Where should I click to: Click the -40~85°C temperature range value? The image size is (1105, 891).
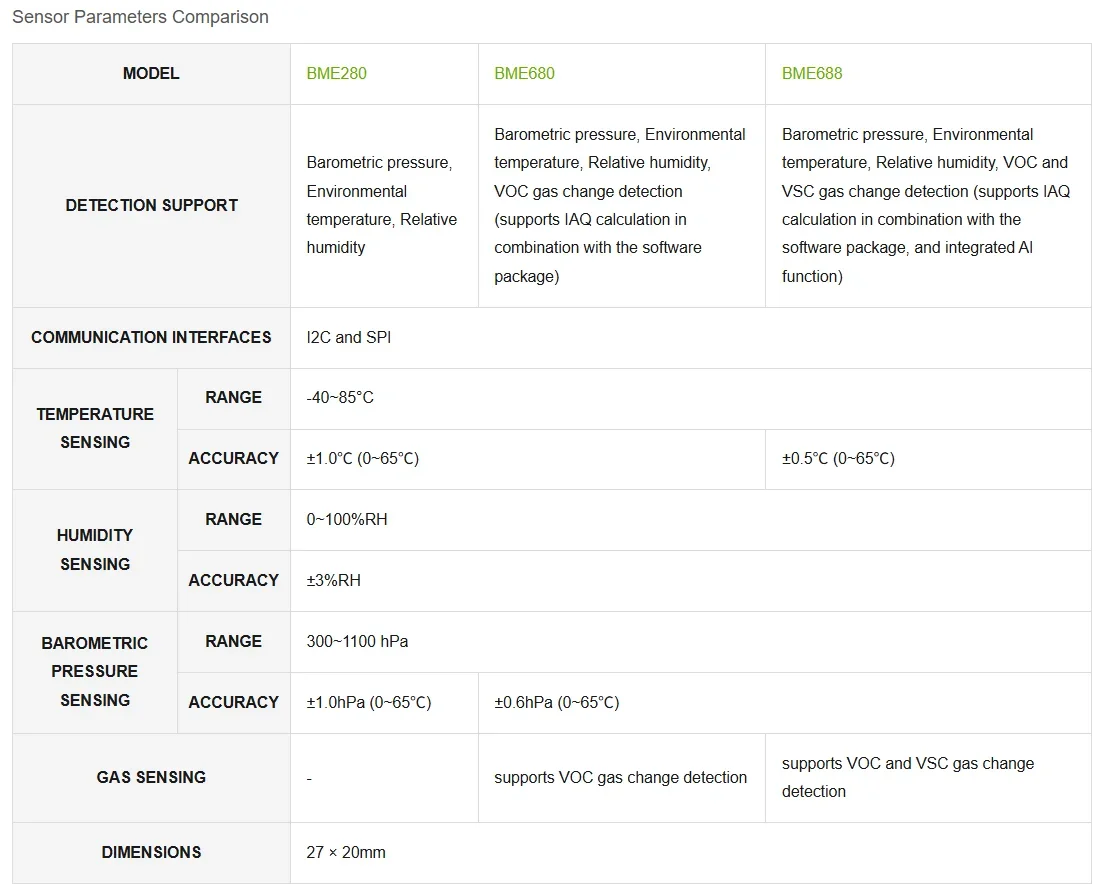point(340,398)
